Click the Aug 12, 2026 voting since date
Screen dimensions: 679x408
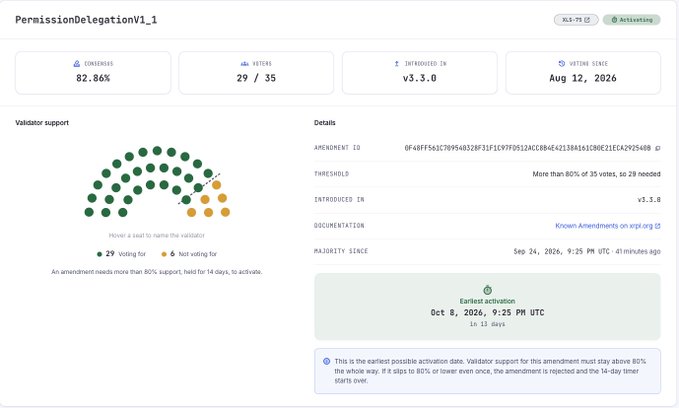pos(583,78)
